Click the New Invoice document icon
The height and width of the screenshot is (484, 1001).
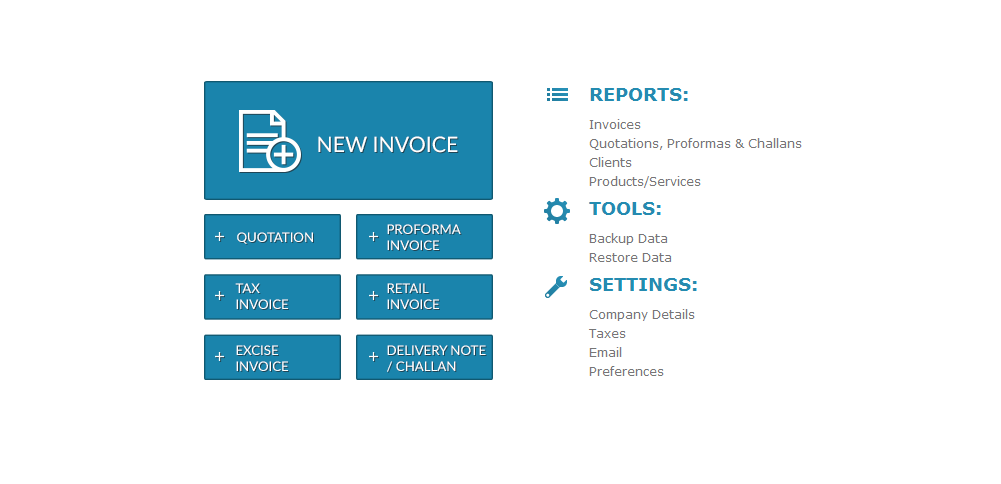[269, 141]
